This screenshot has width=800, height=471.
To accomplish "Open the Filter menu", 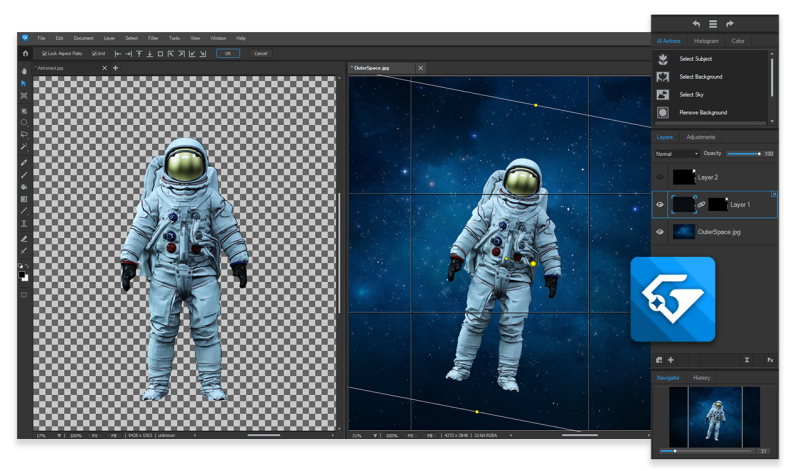I will point(153,38).
